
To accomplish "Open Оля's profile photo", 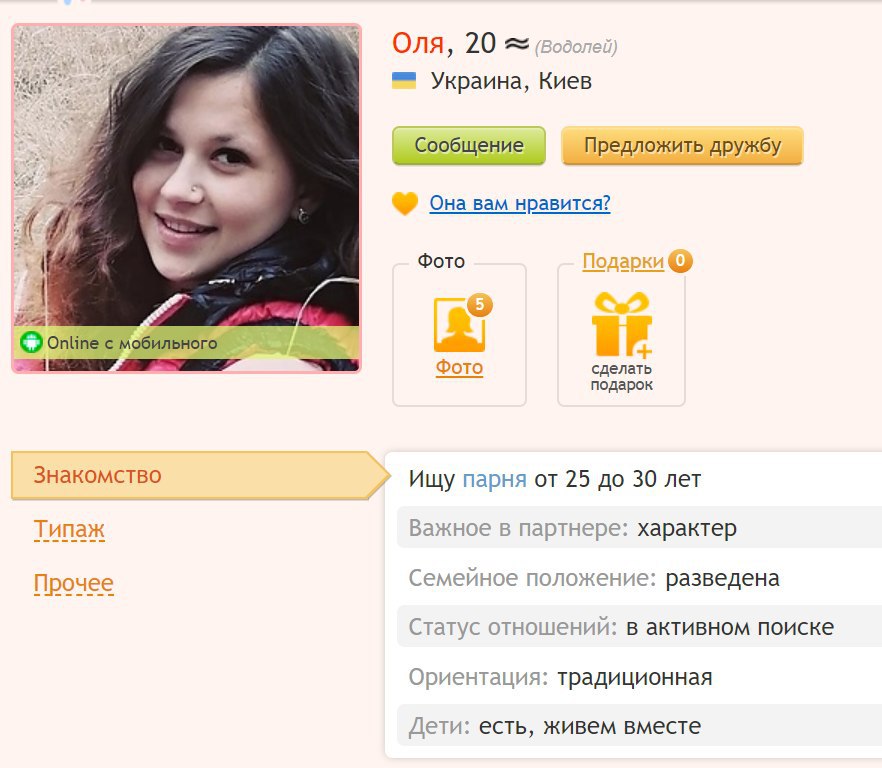I will coord(186,198).
